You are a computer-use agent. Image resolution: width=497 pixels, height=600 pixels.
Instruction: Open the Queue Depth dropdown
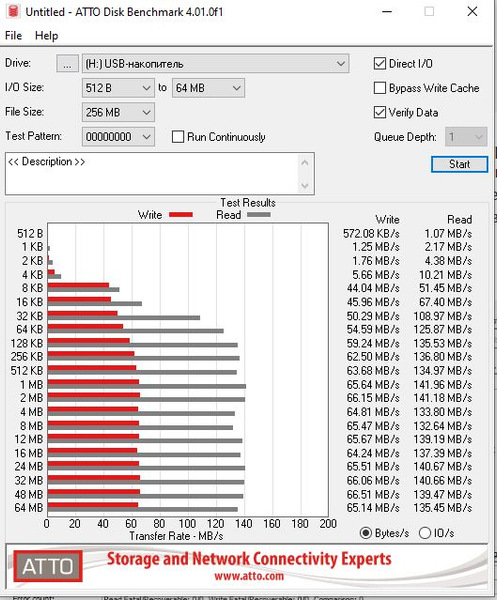tap(466, 137)
